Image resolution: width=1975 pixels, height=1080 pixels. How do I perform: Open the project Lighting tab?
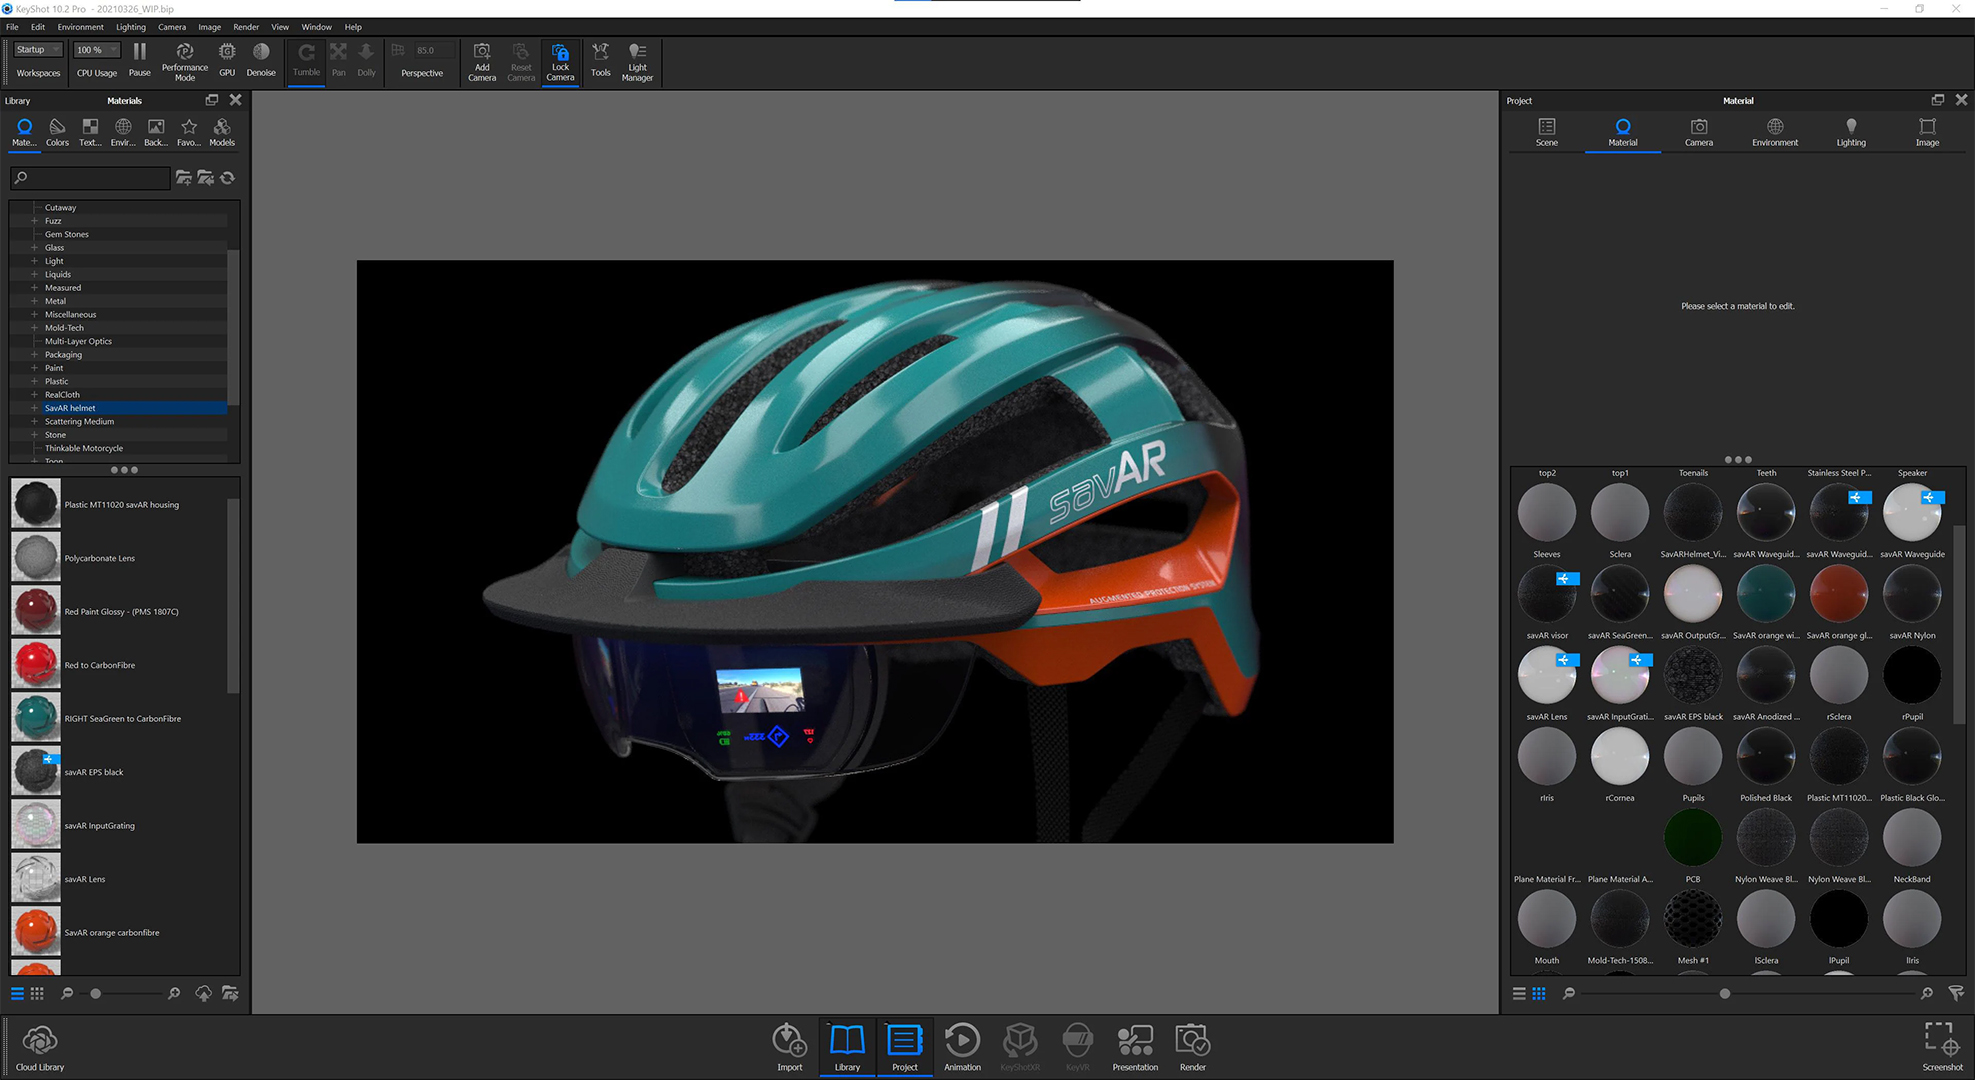tap(1850, 132)
